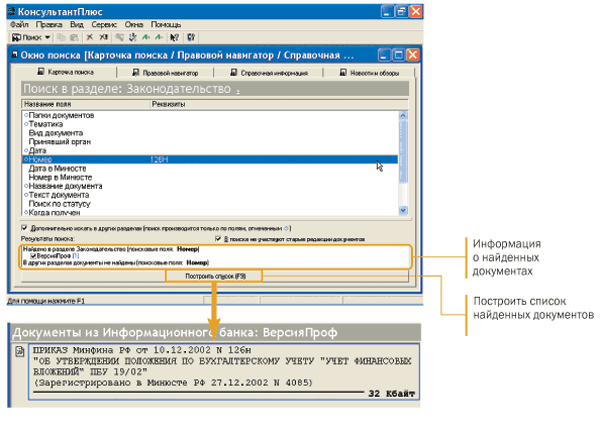This screenshot has width=600, height=436.
Task: Maximize the Окно поиска inner window
Action: click(x=398, y=56)
